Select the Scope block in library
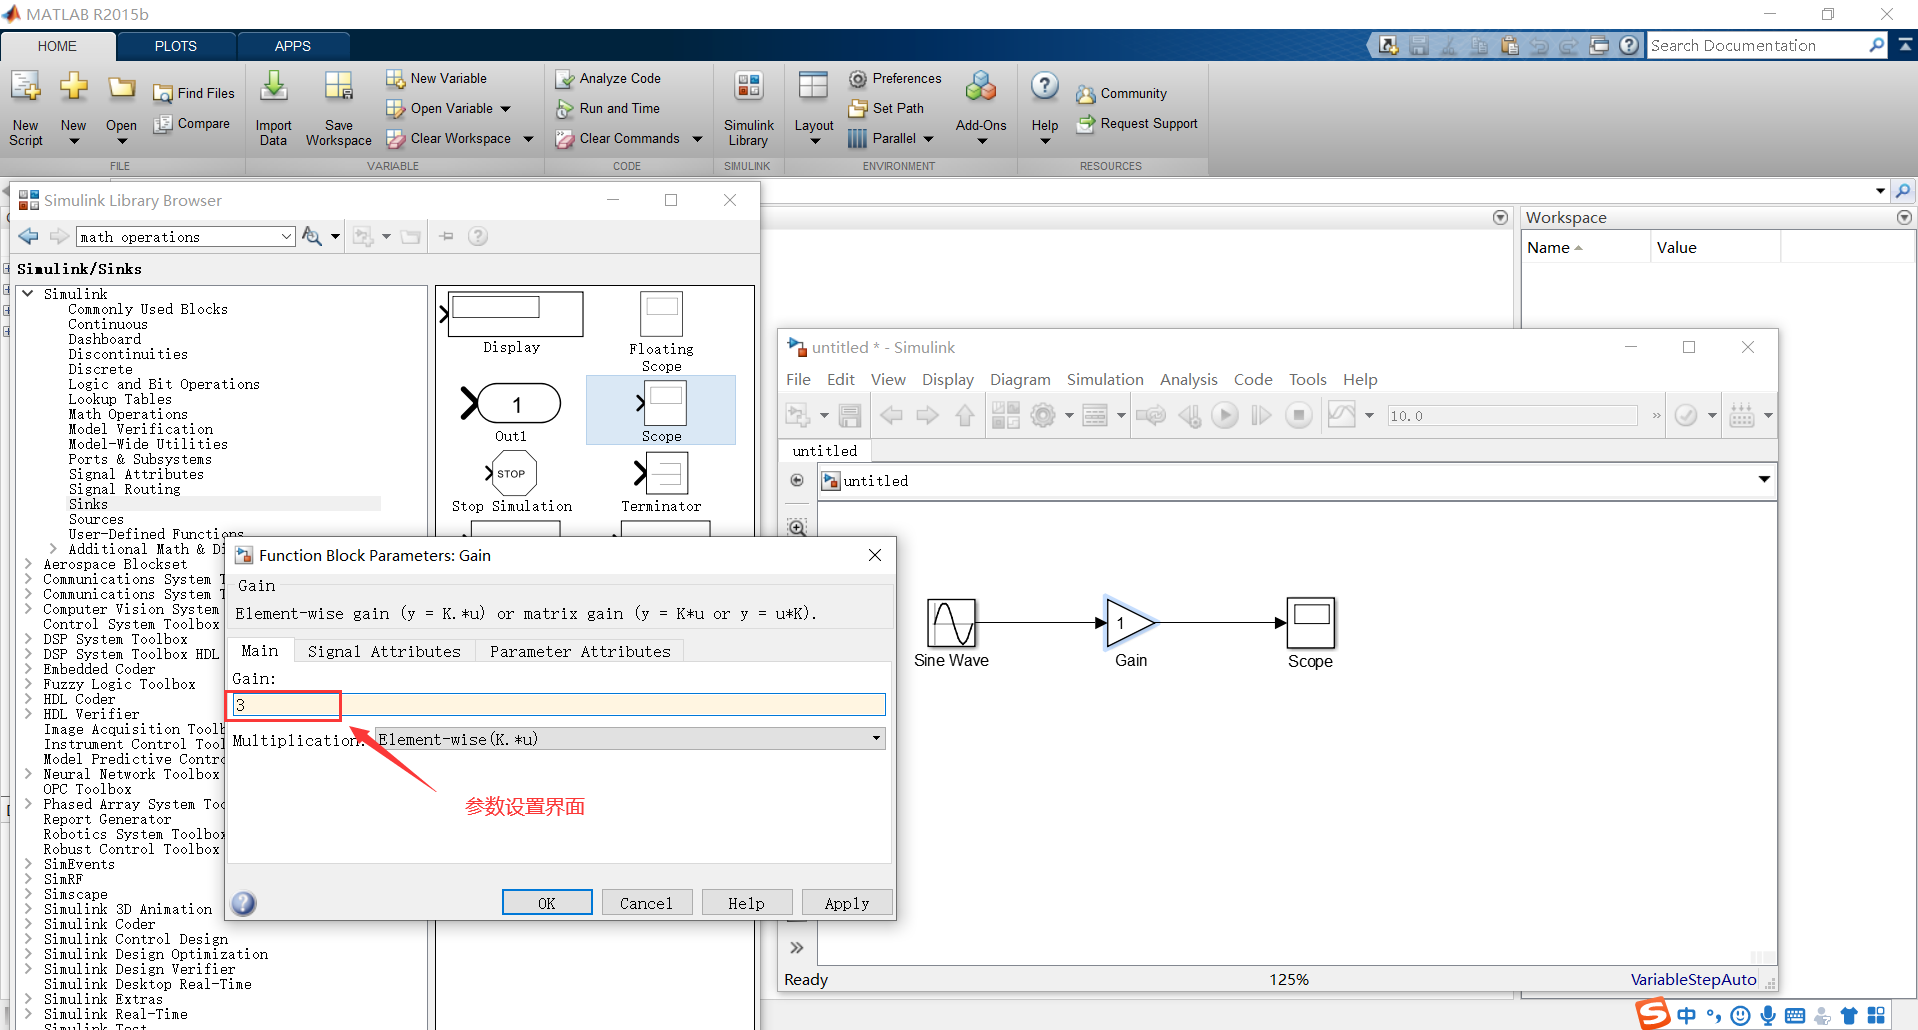The image size is (1918, 1030). [x=662, y=410]
